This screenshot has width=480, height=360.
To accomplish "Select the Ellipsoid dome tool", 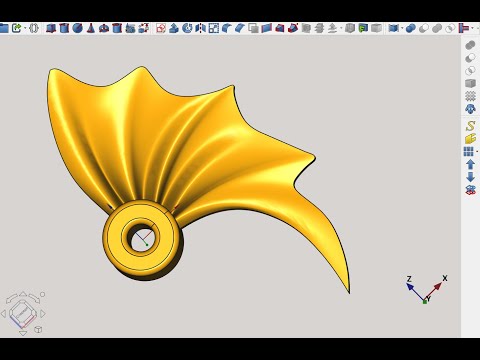I will click(x=104, y=28).
